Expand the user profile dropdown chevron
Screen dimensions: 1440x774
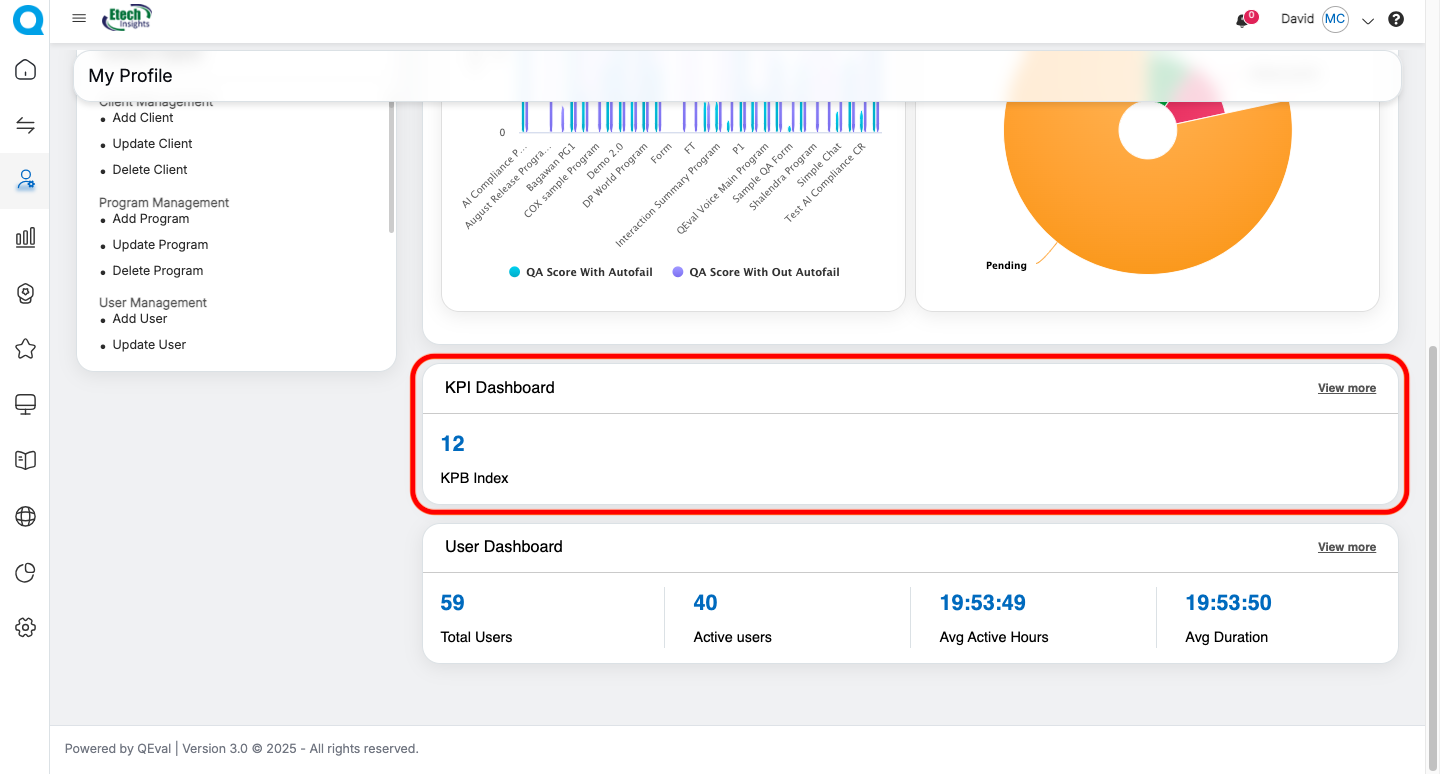click(1368, 20)
